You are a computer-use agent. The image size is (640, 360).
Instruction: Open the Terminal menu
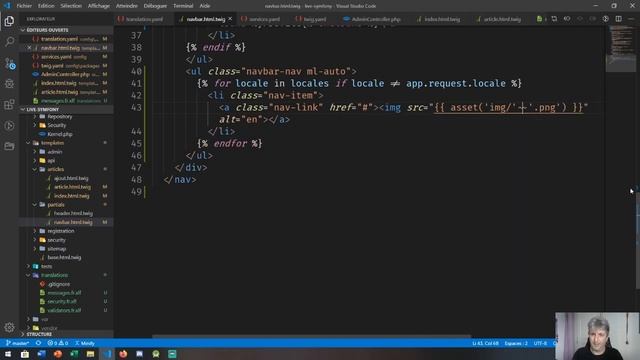pyautogui.click(x=183, y=6)
